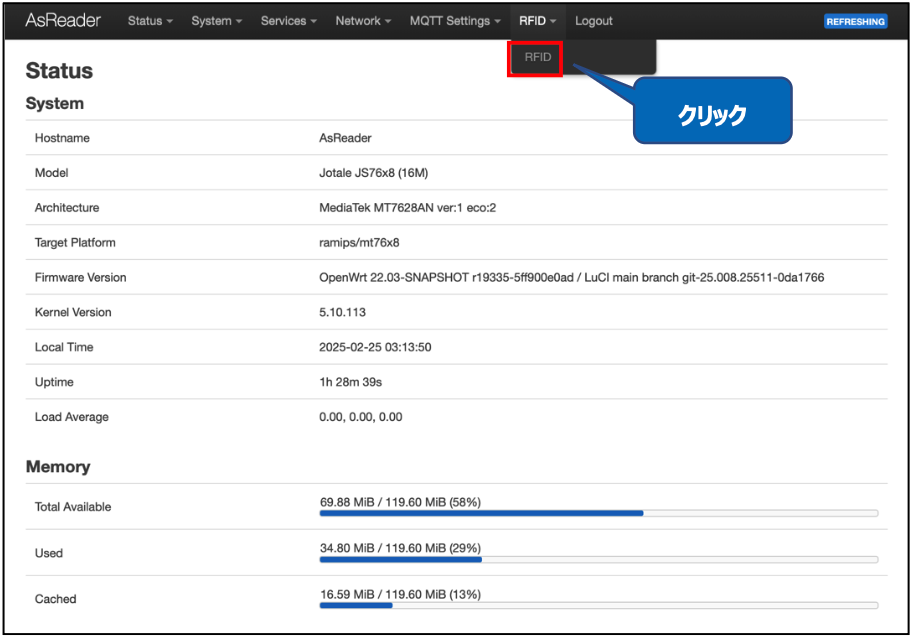Viewport: 913px width, 638px height.
Task: Click the Hostname row's AsReader value
Action: coord(345,138)
